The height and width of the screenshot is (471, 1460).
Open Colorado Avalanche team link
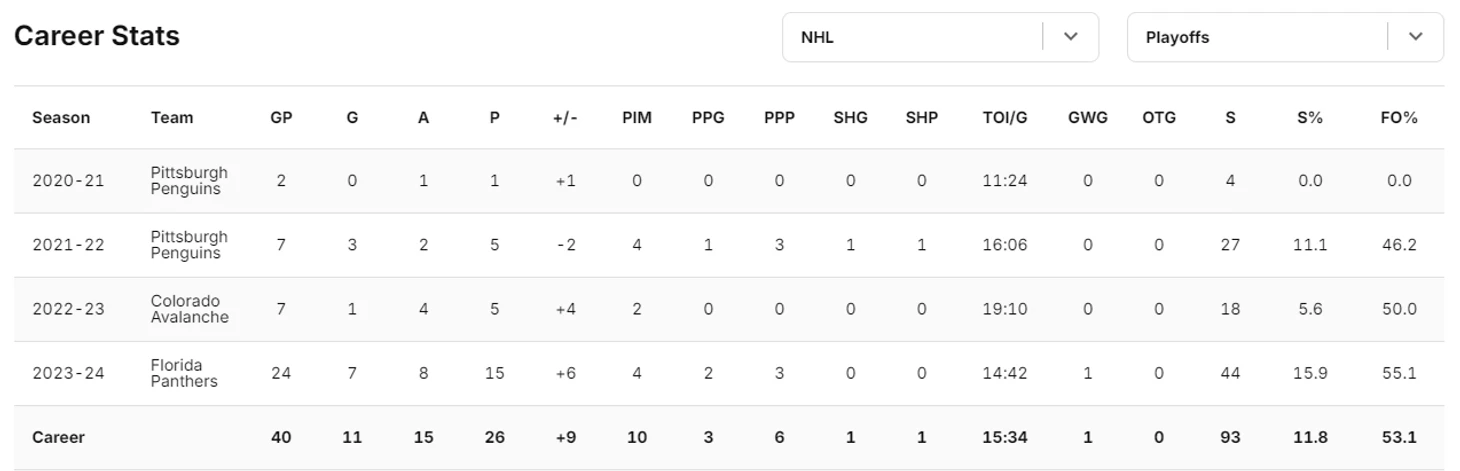(x=189, y=309)
